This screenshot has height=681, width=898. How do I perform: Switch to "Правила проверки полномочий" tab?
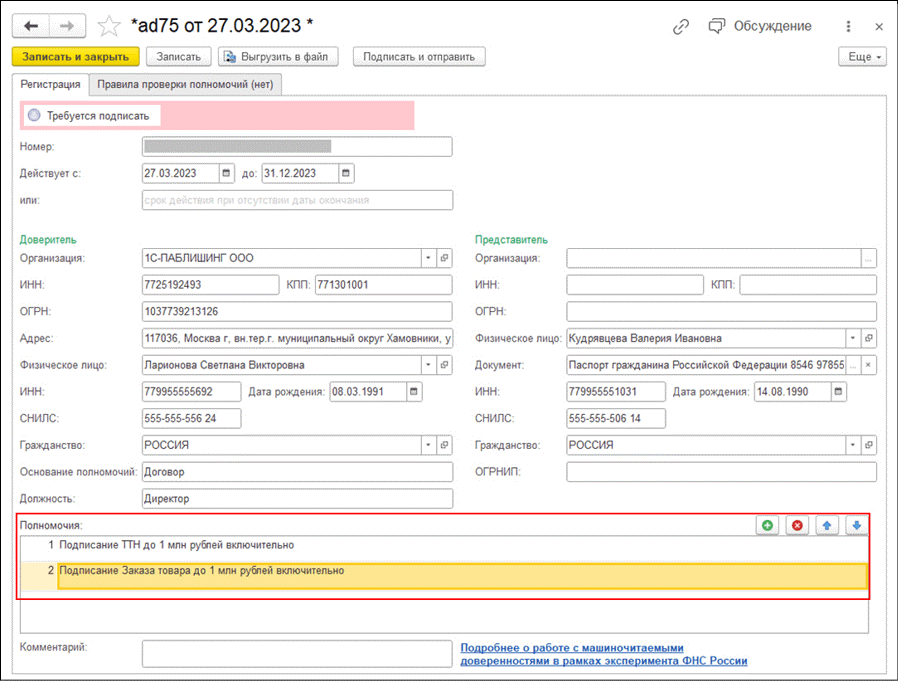(185, 85)
